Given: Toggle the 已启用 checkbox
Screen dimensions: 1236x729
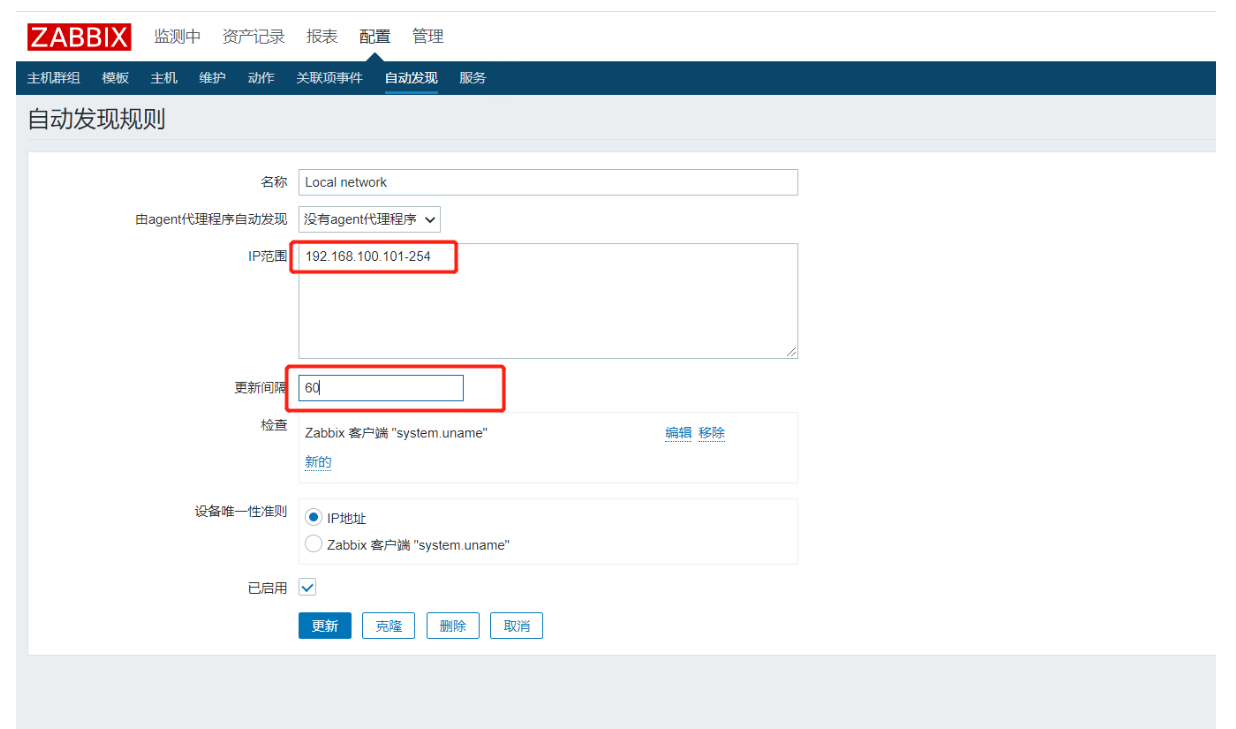Looking at the screenshot, I should click(308, 588).
